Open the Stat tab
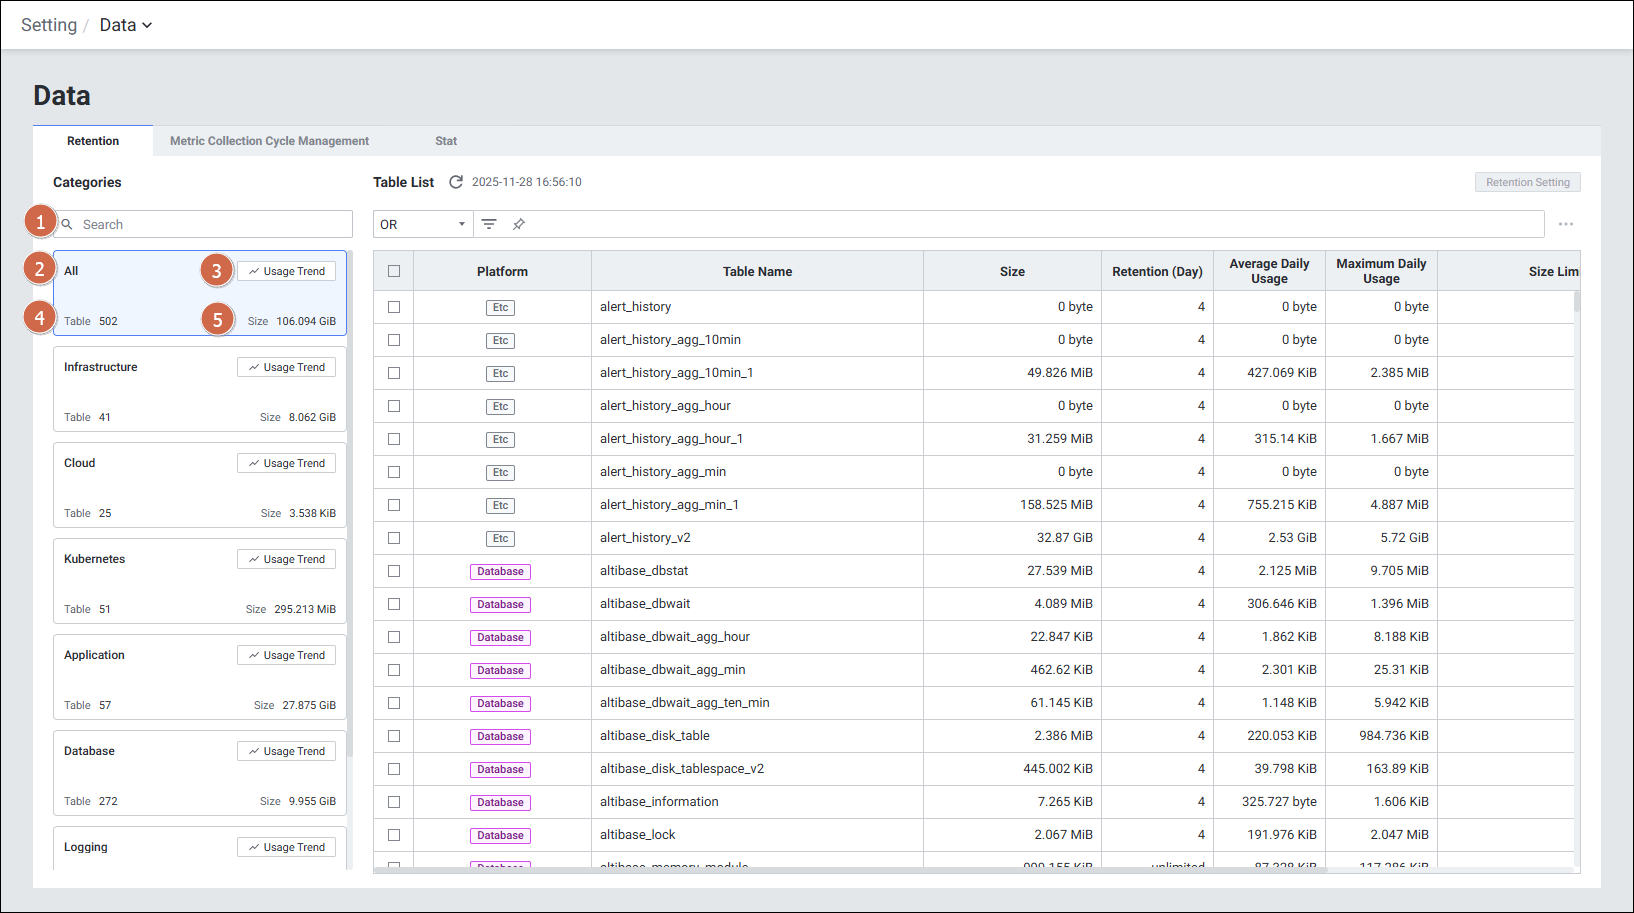 [446, 141]
